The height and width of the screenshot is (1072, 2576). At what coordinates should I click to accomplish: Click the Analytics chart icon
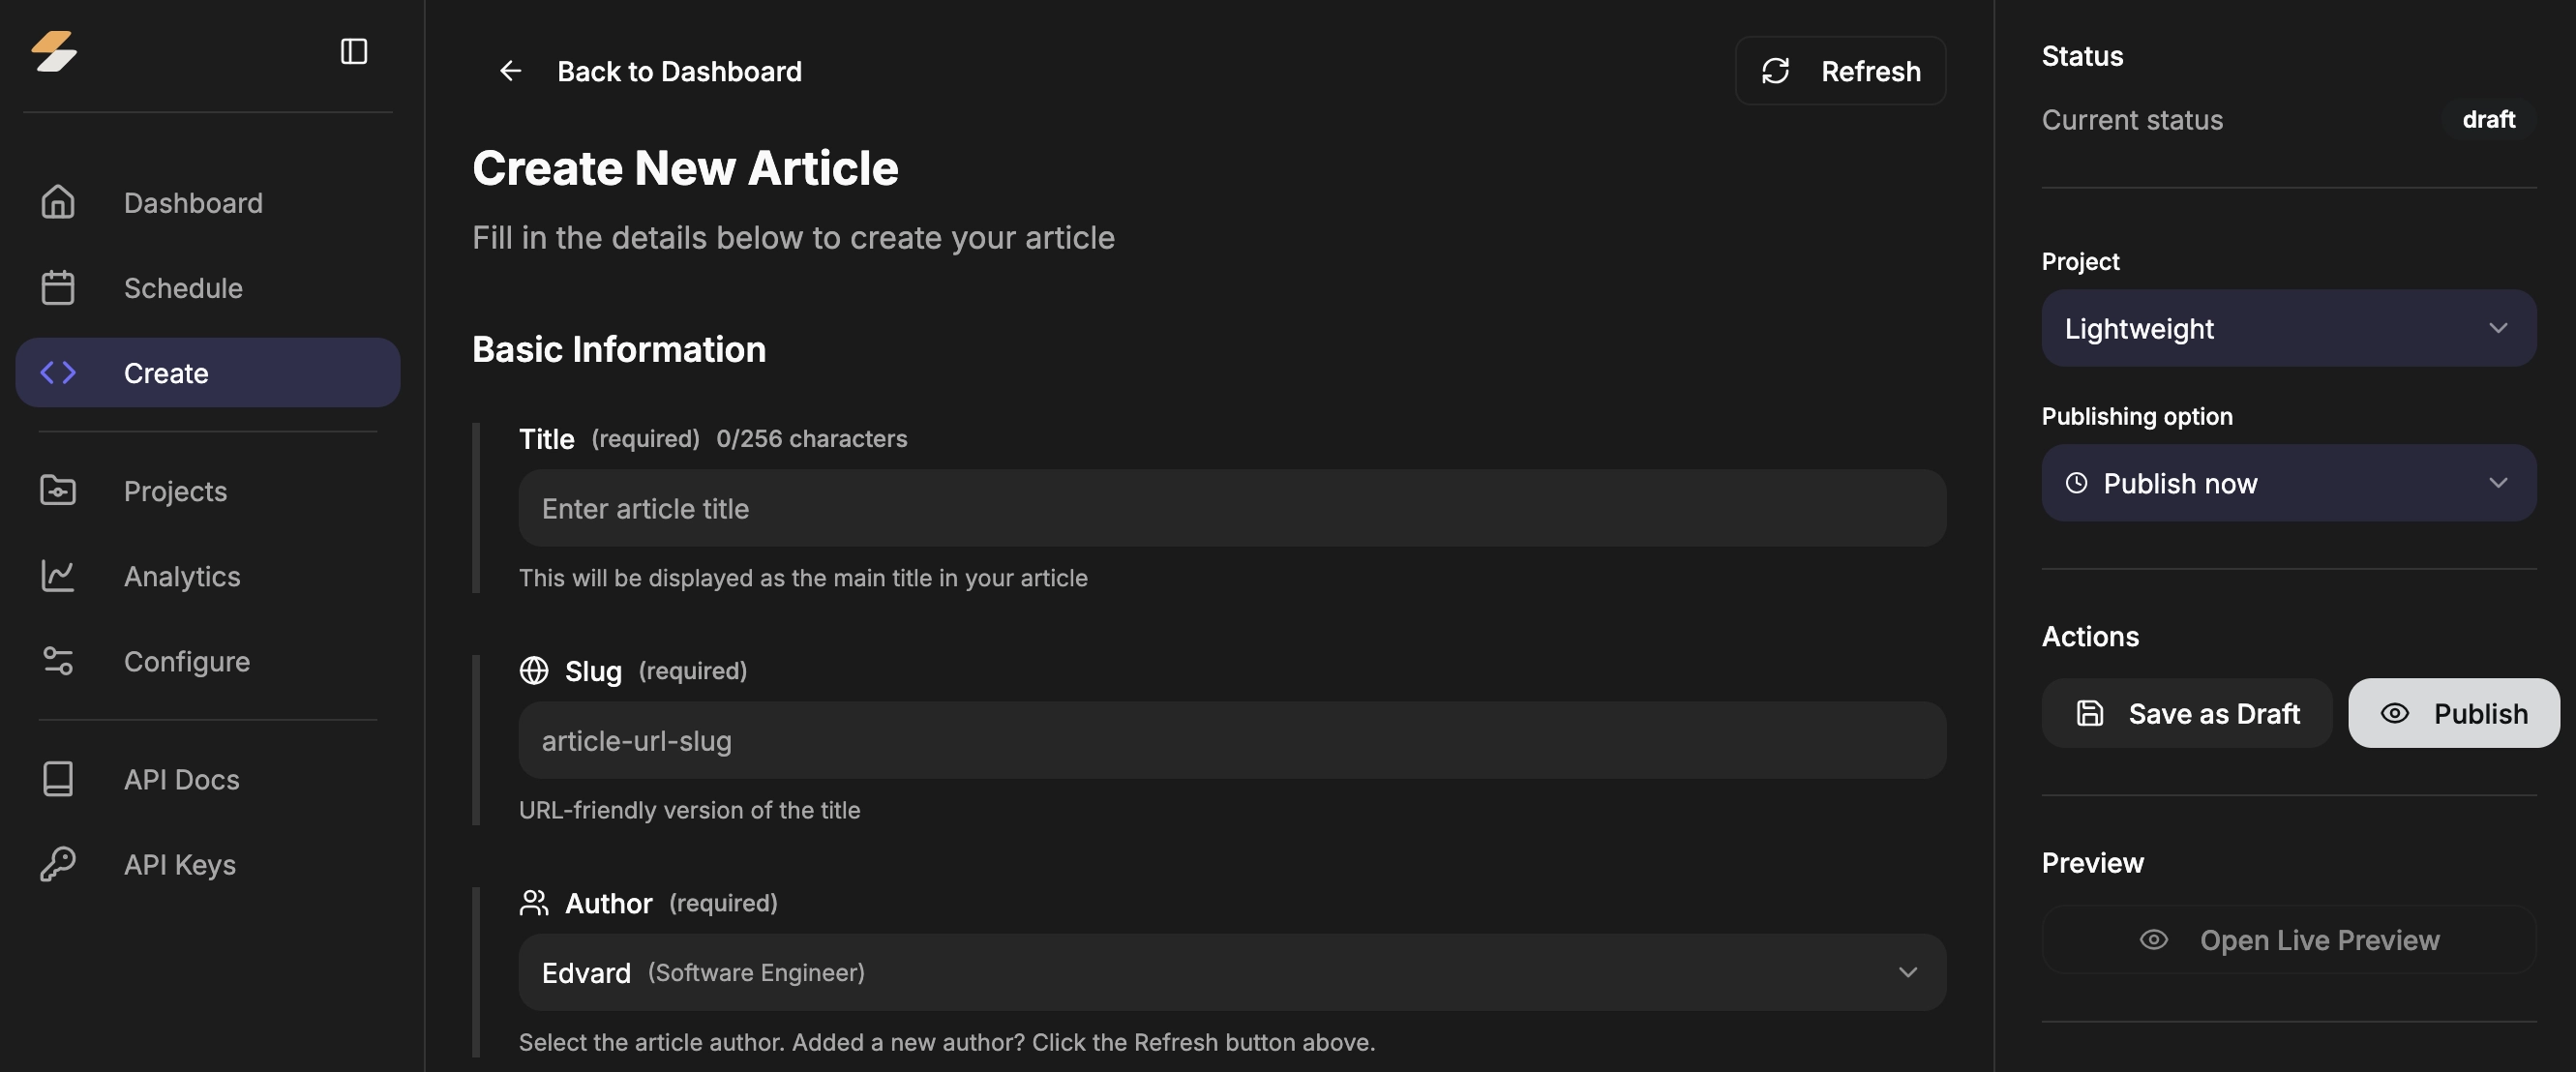pos(58,576)
